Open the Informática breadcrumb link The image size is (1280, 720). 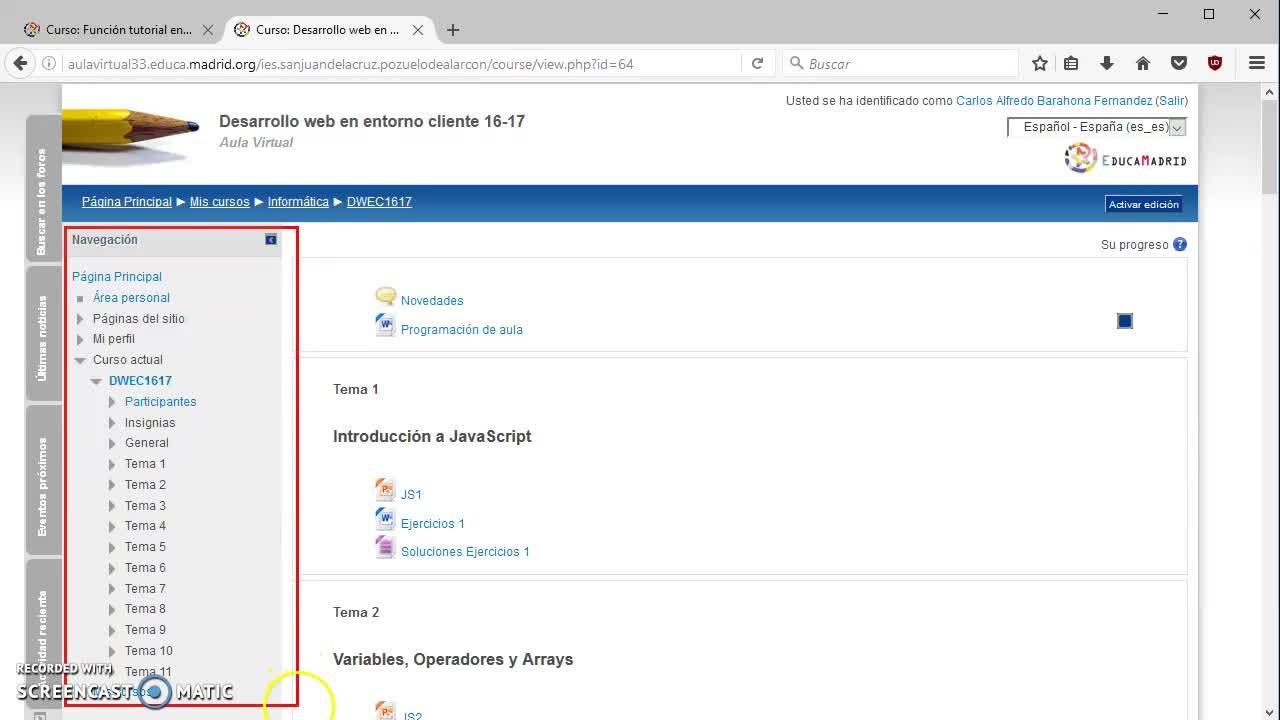298,202
